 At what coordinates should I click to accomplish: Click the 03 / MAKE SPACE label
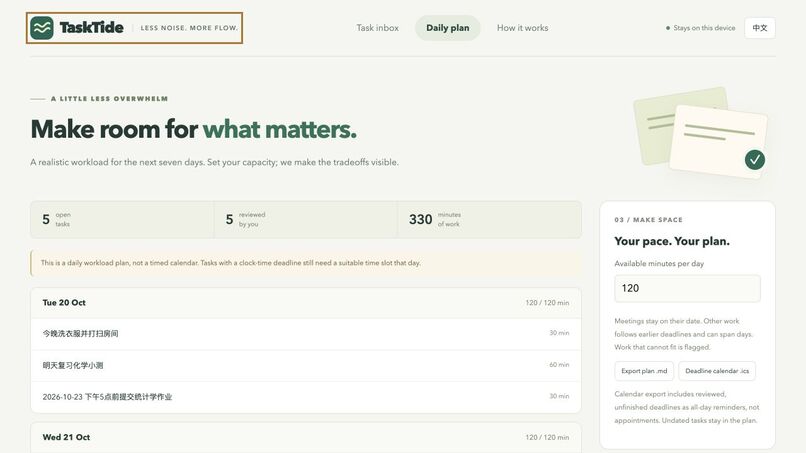tap(649, 220)
